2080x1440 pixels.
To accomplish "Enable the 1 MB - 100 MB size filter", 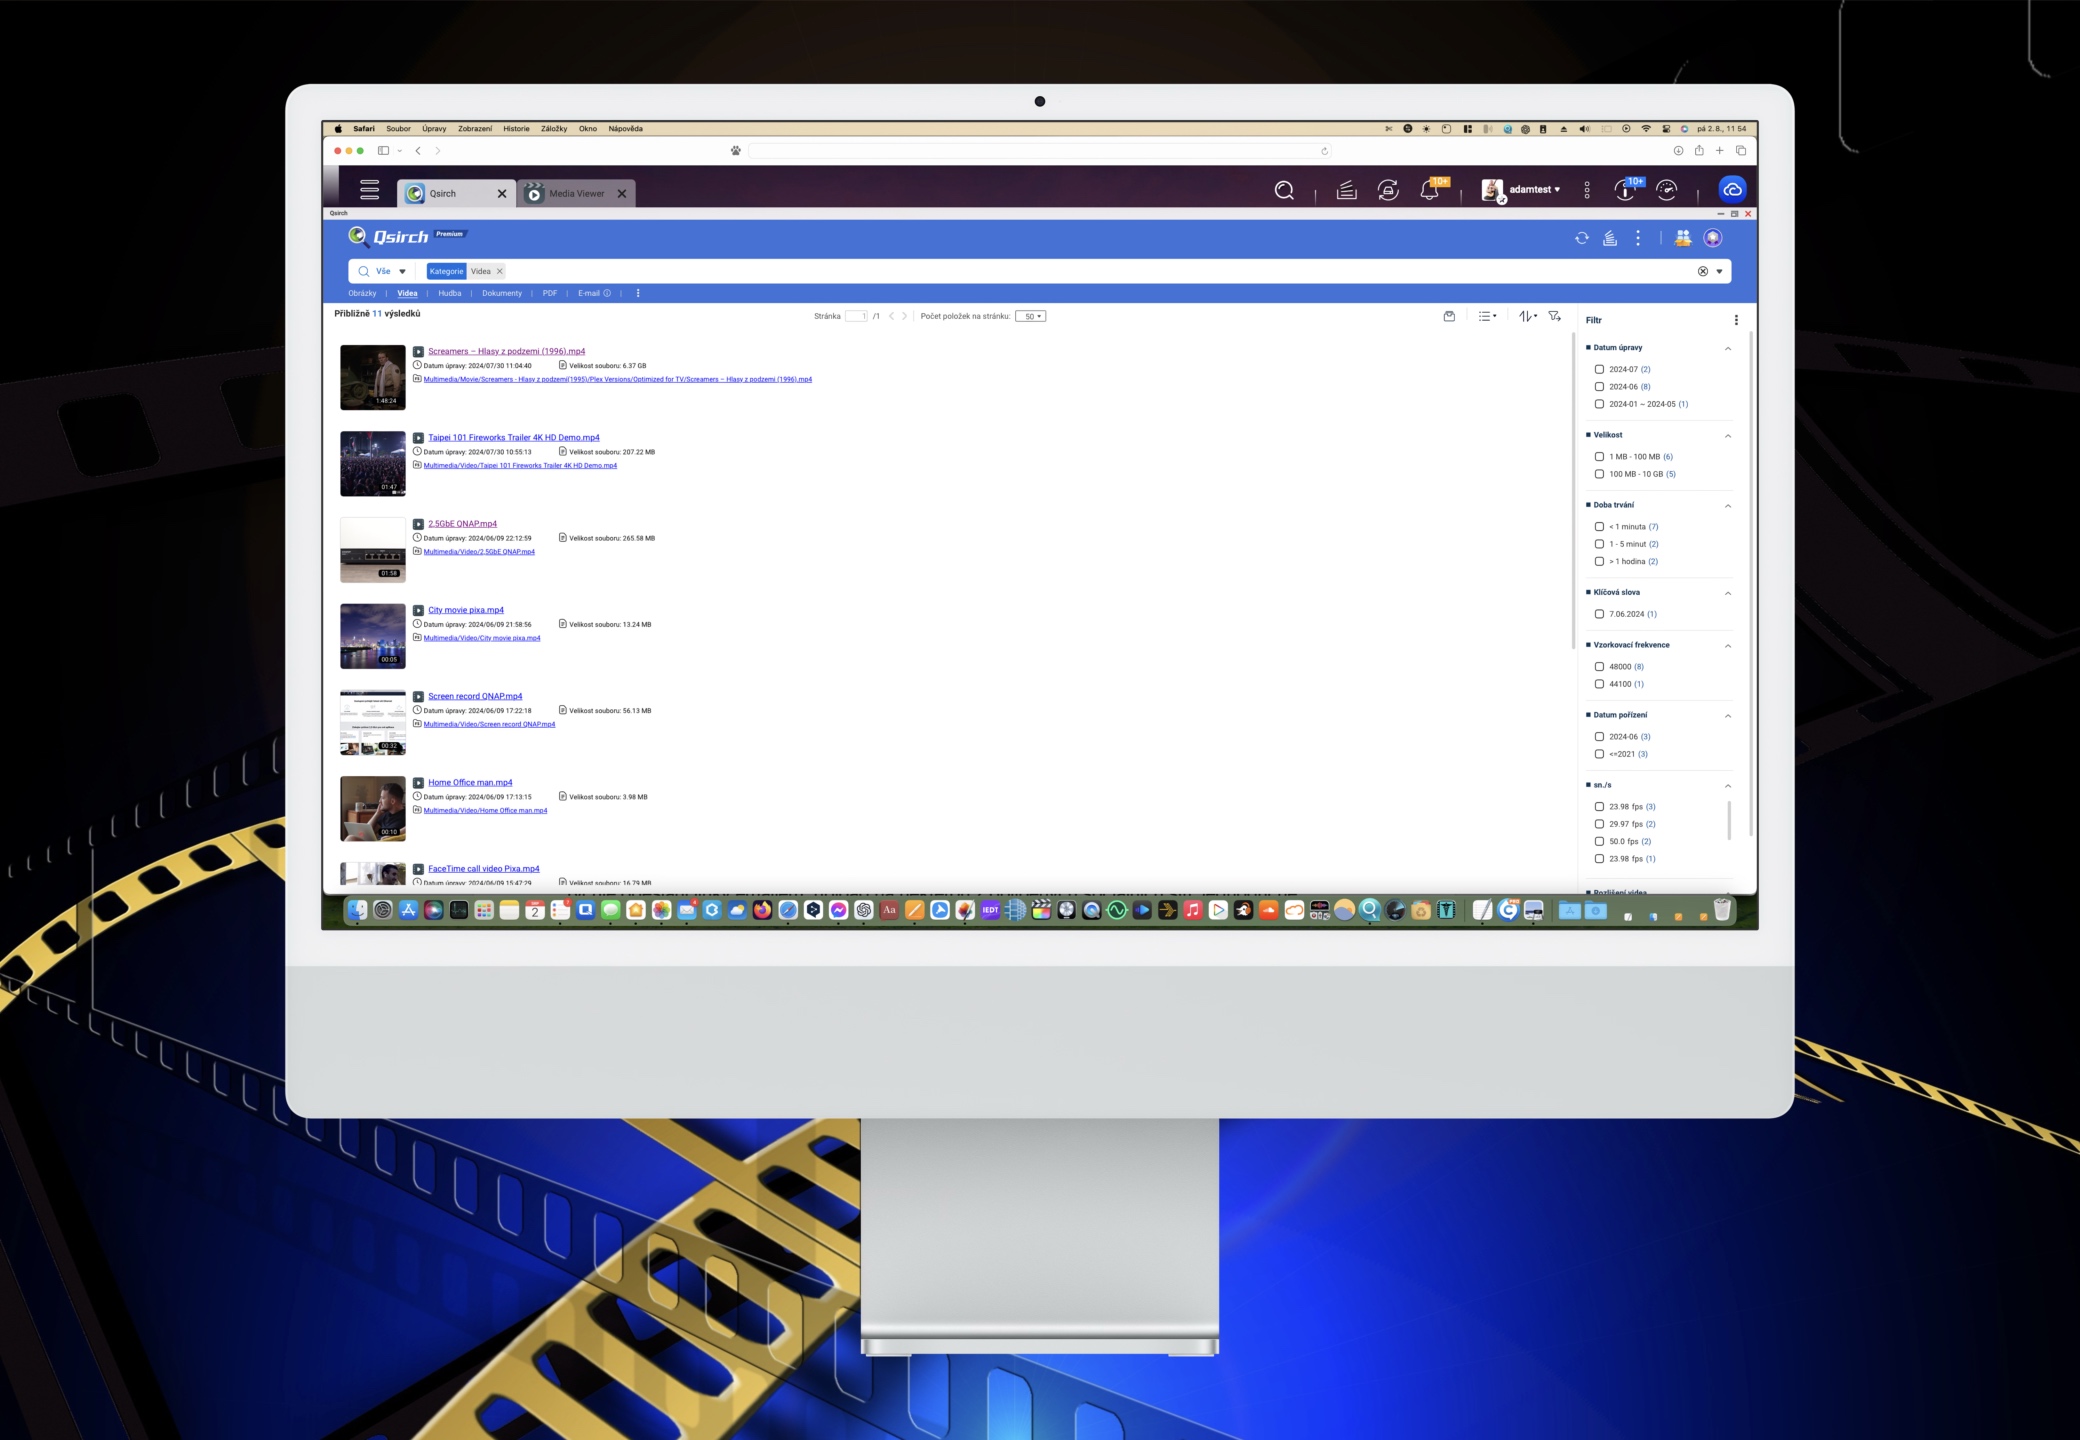I will (x=1599, y=457).
